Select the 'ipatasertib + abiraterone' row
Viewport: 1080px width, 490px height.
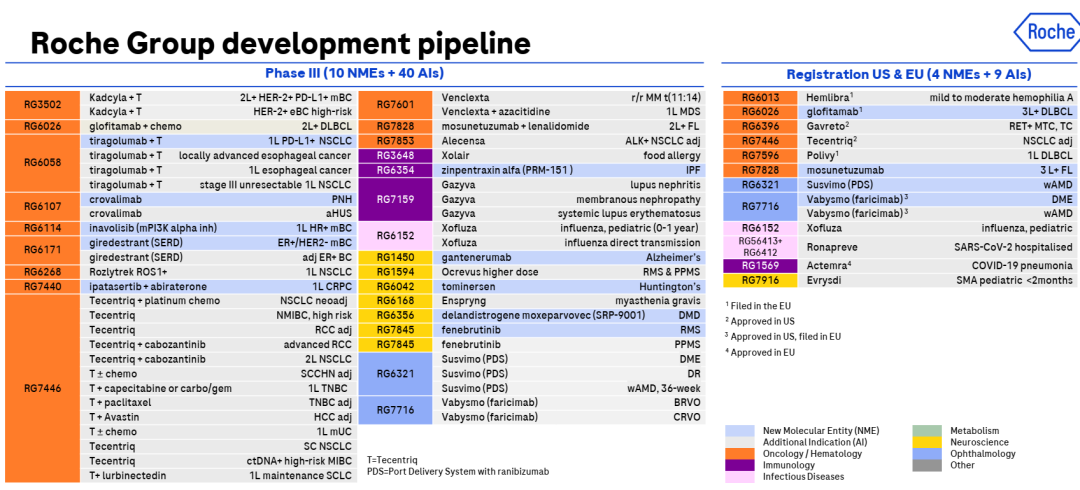(x=220, y=286)
